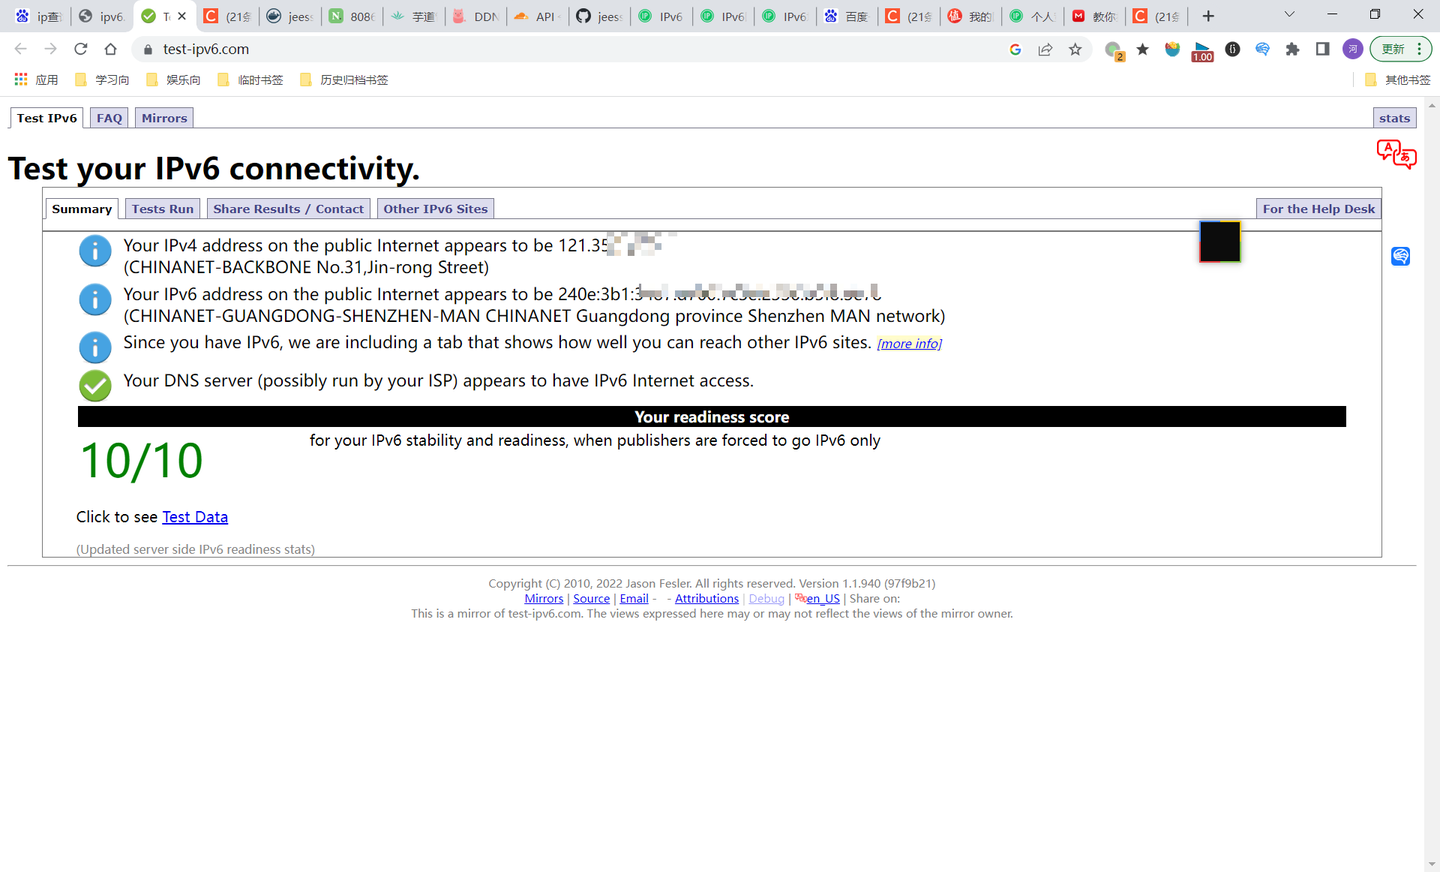Open the 学习向 bookmark folder
This screenshot has height=872, width=1440.
click(x=102, y=80)
